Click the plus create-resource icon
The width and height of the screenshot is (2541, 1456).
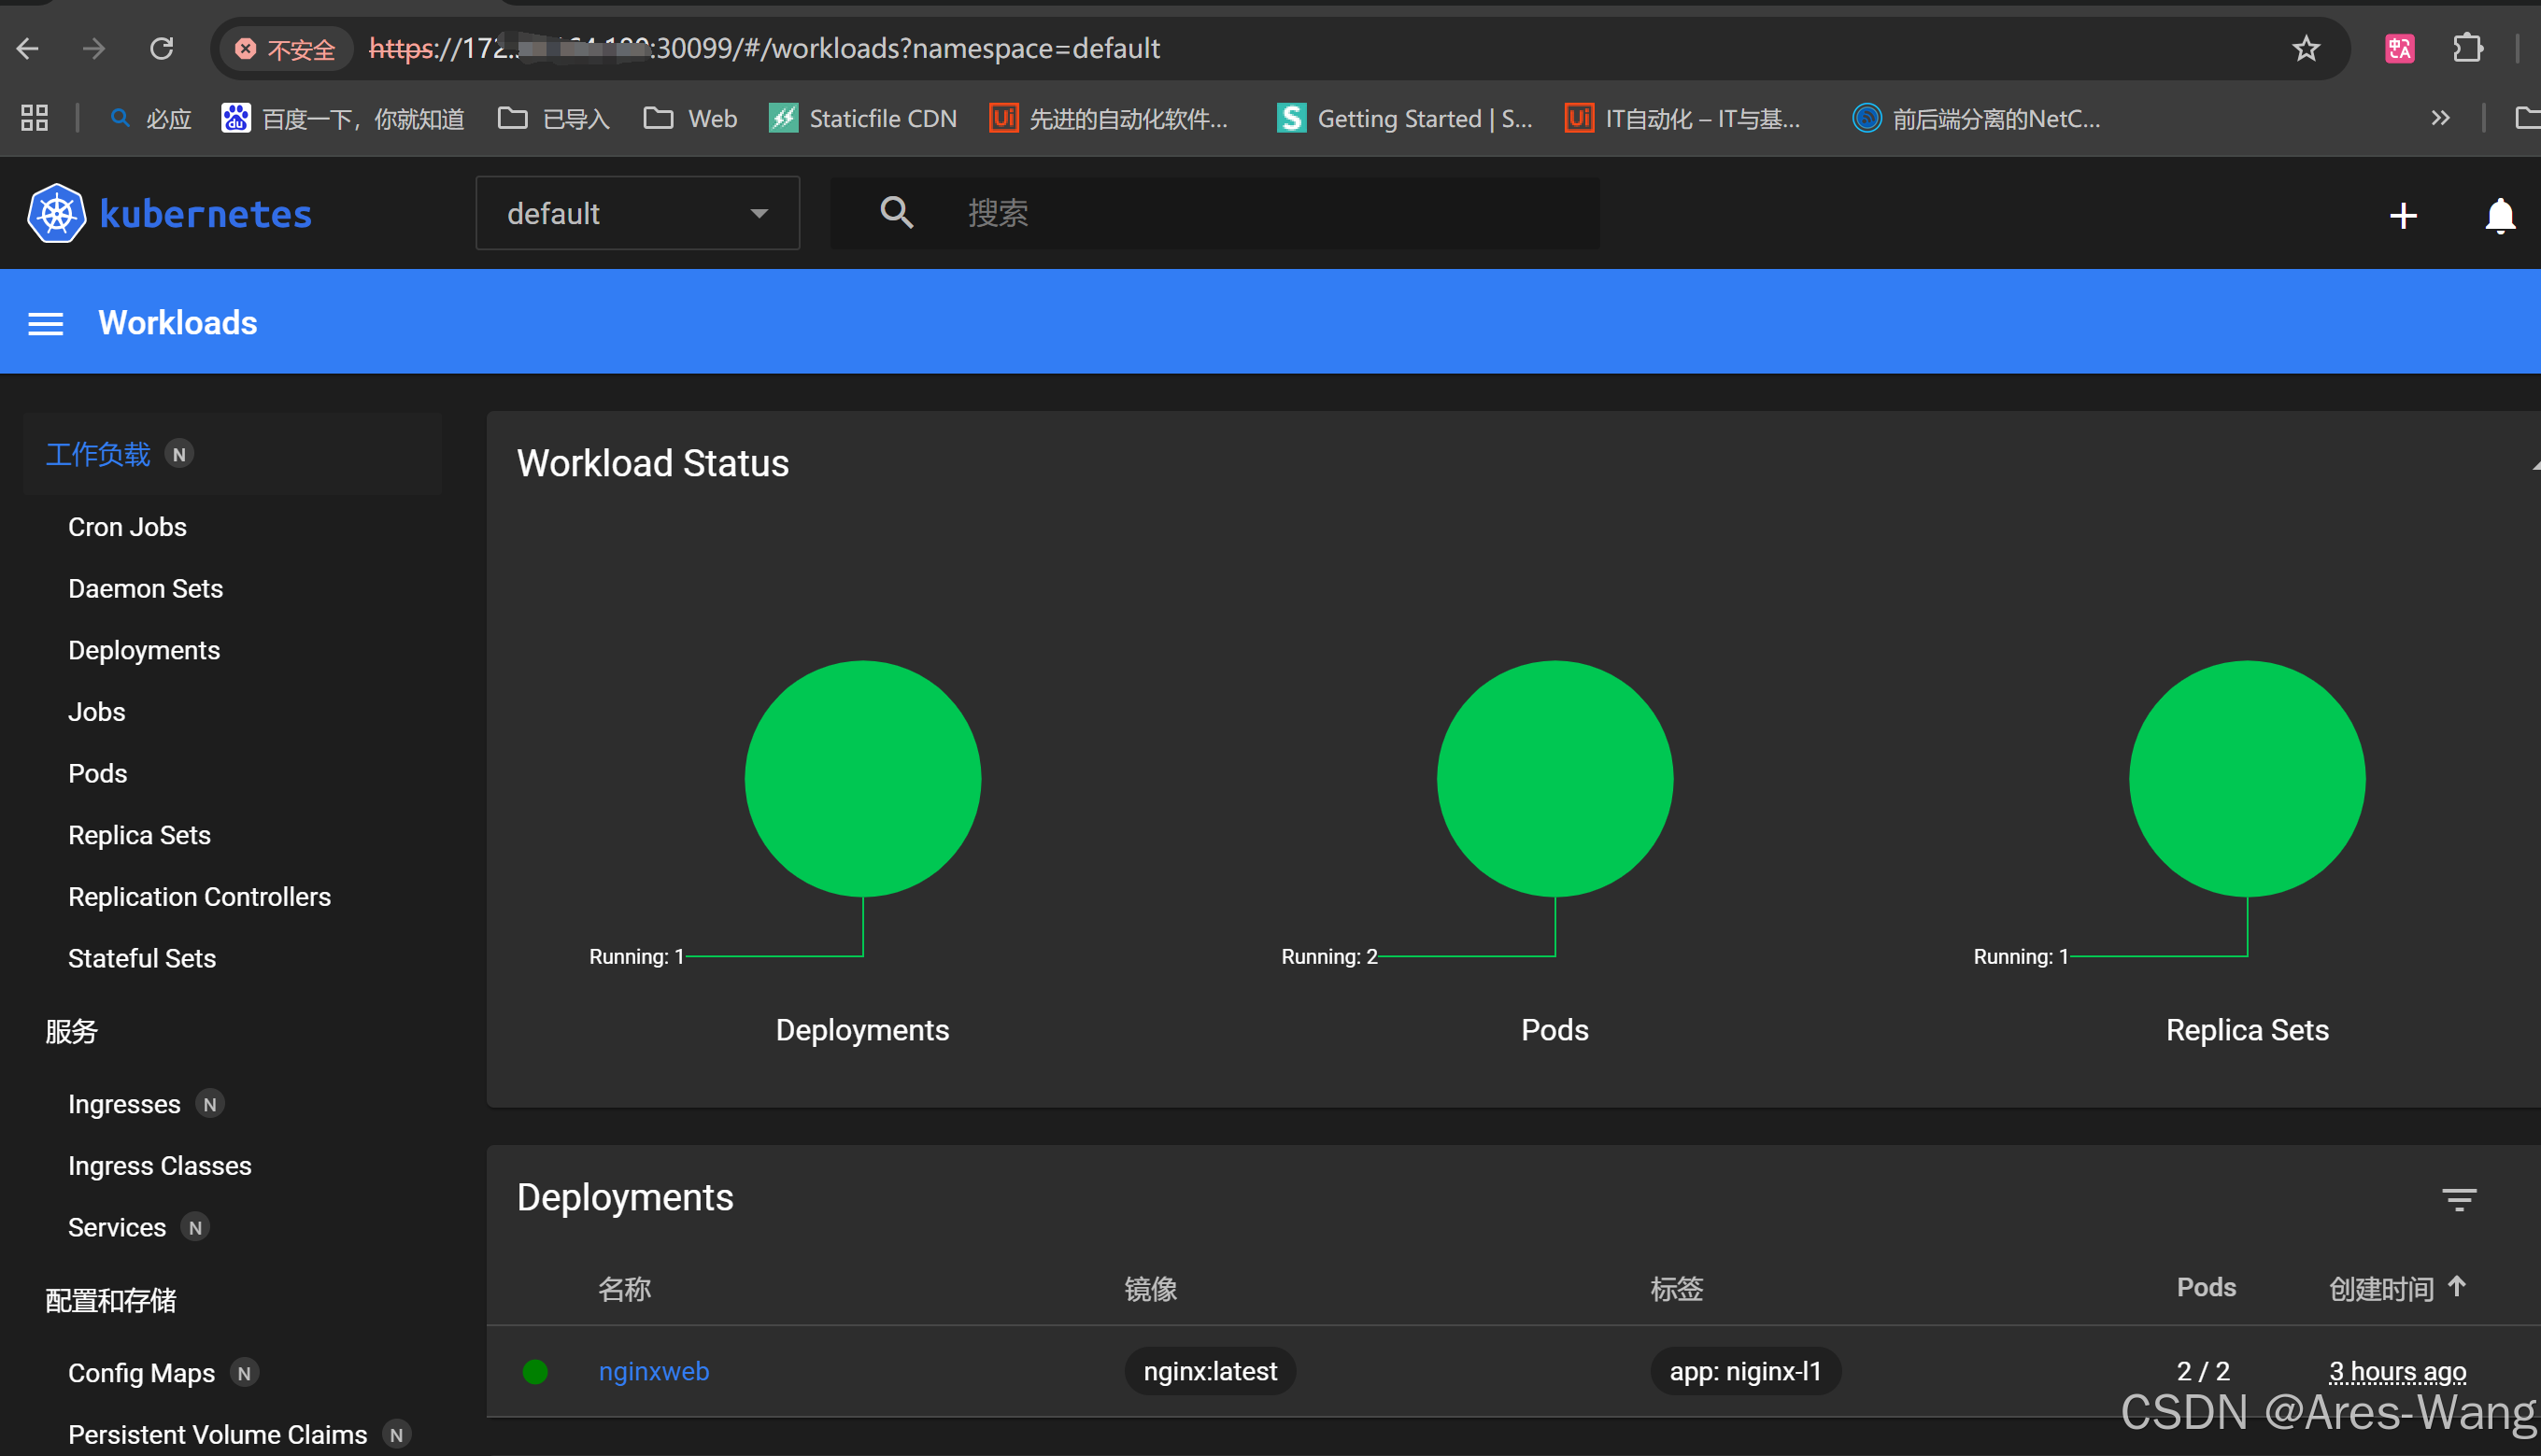2402,215
